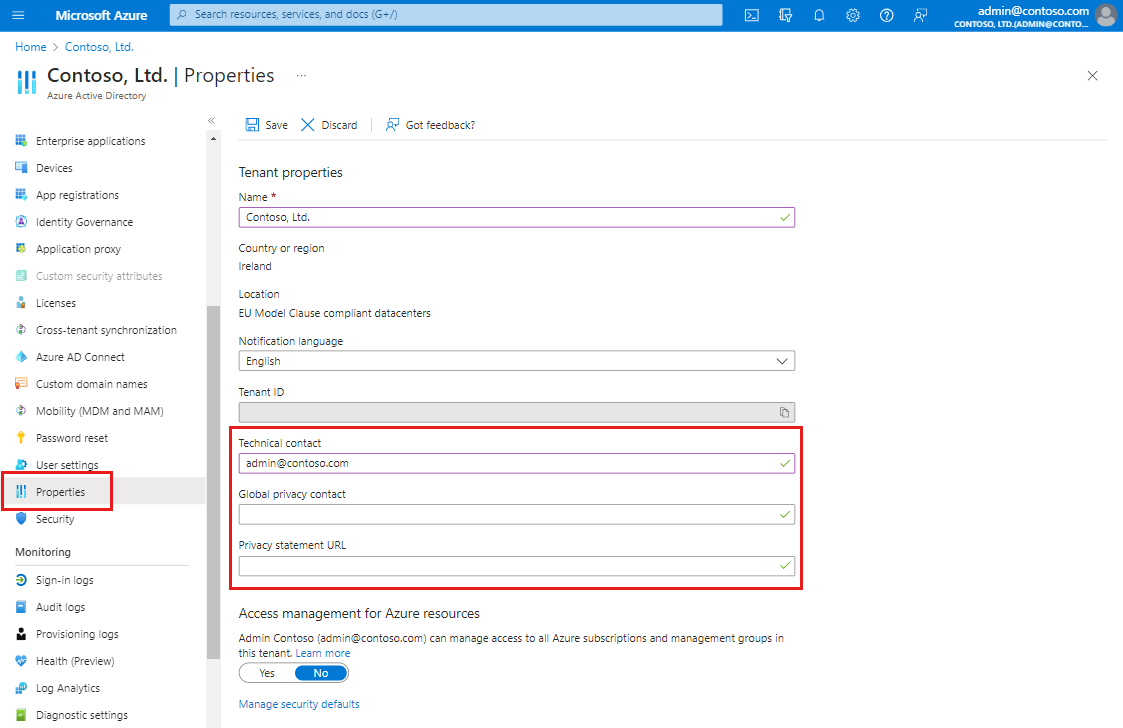Open Custom domain names menu item
Screen dimensions: 1123x728
click(x=91, y=384)
